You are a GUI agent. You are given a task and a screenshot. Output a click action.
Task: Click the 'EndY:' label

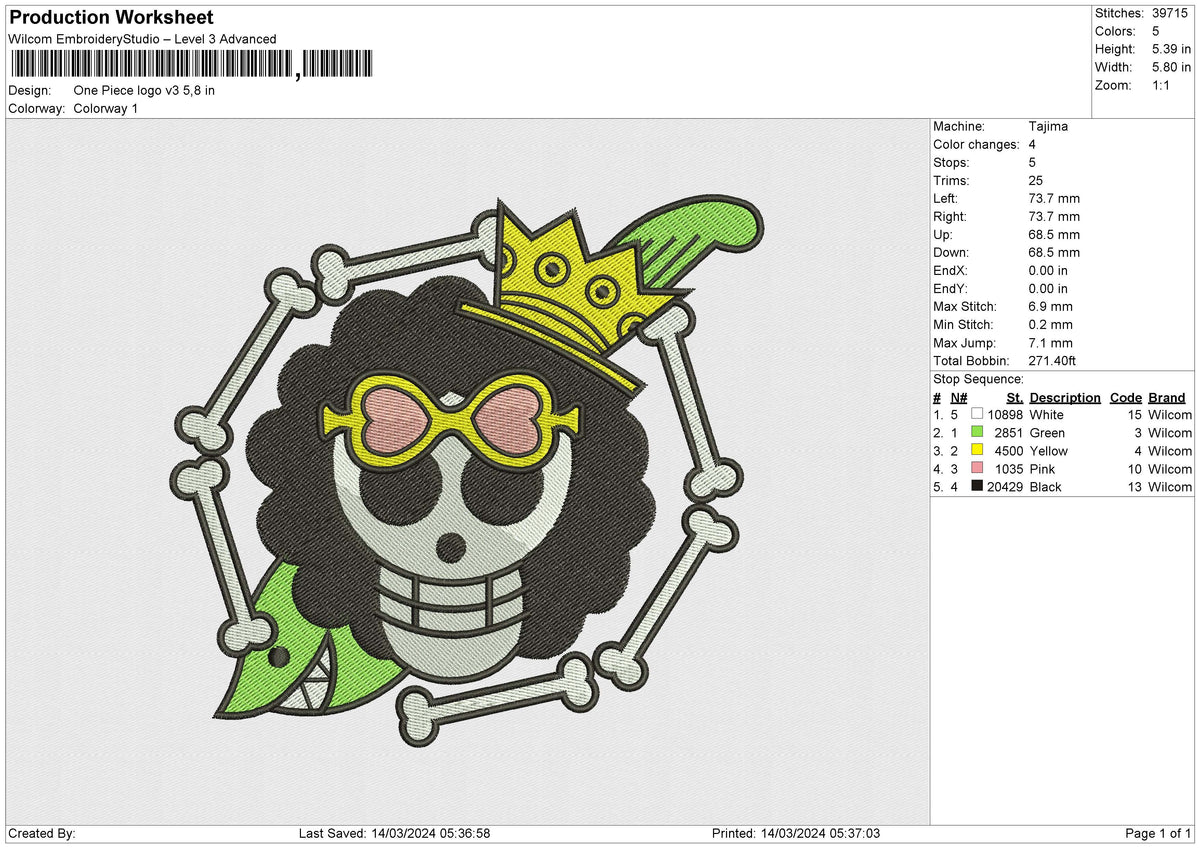(952, 289)
